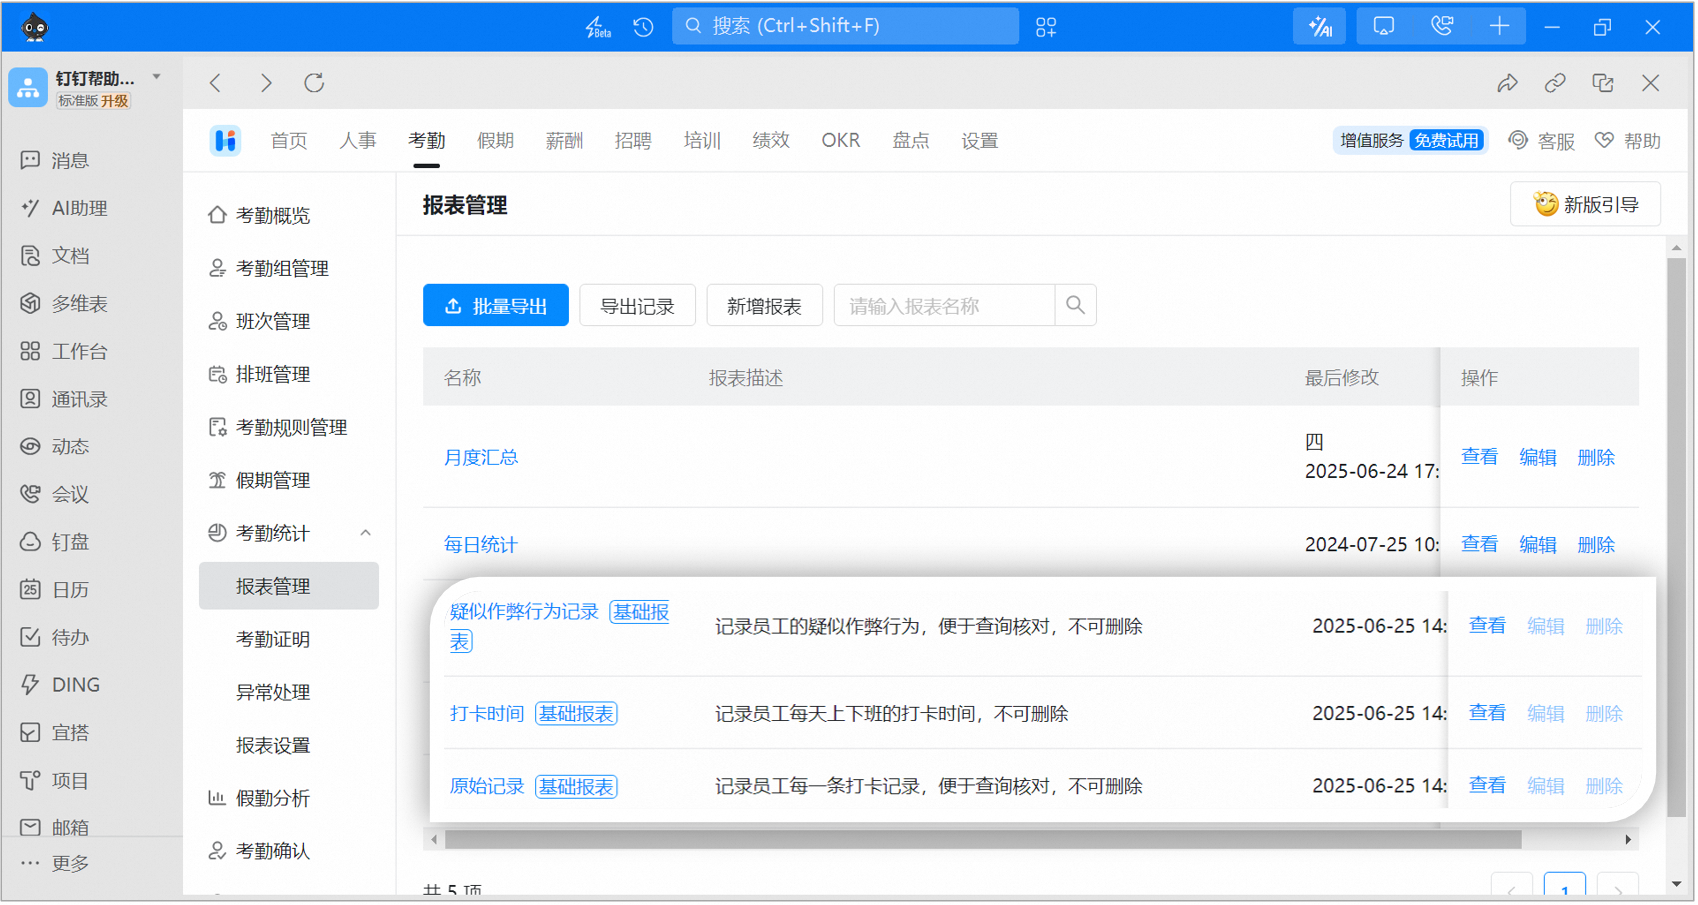Open the screen cast icon in title bar
This screenshot has width=1698, height=905.
1384,27
